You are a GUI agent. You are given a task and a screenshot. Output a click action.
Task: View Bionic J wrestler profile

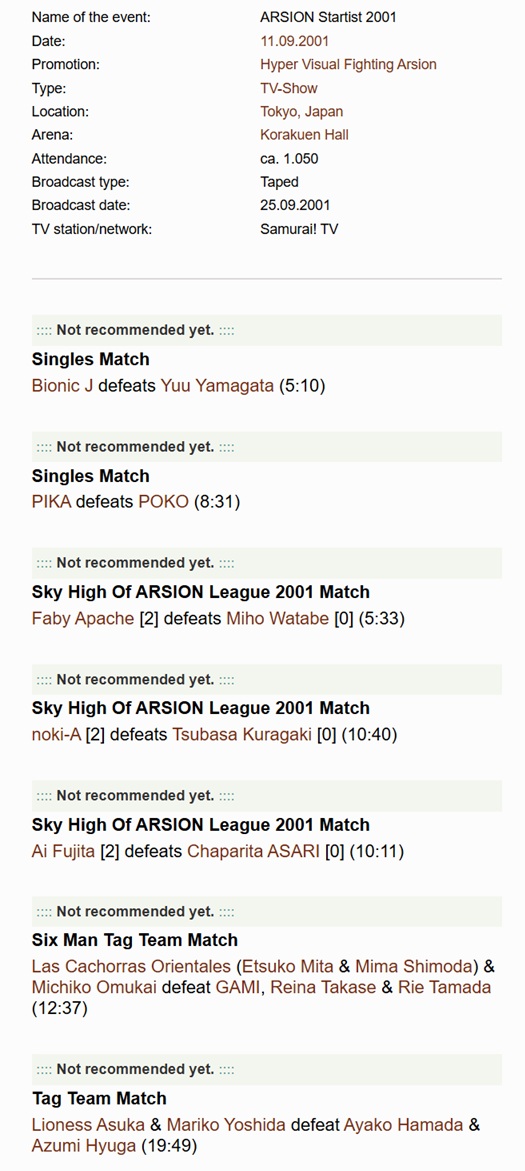click(63, 386)
